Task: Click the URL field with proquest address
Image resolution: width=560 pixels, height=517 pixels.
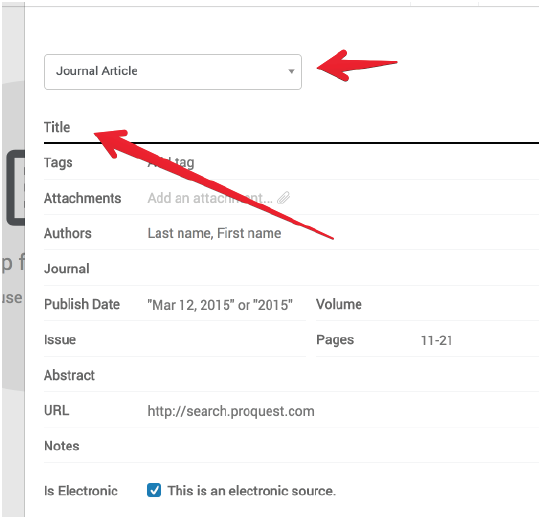Action: point(343,411)
